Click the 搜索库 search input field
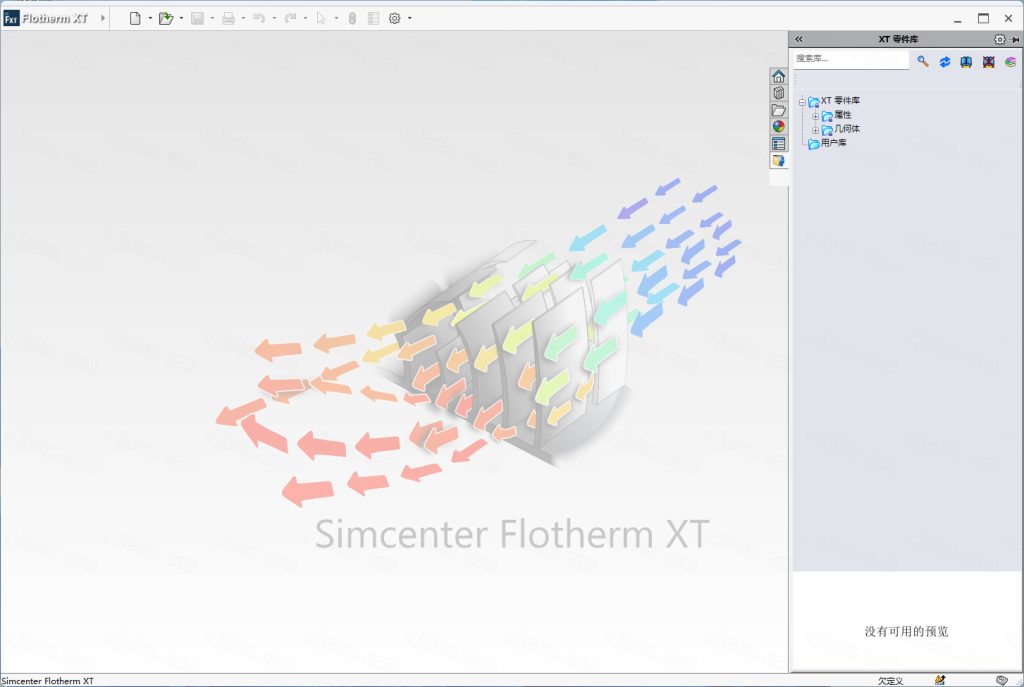The image size is (1024, 687). tap(850, 60)
